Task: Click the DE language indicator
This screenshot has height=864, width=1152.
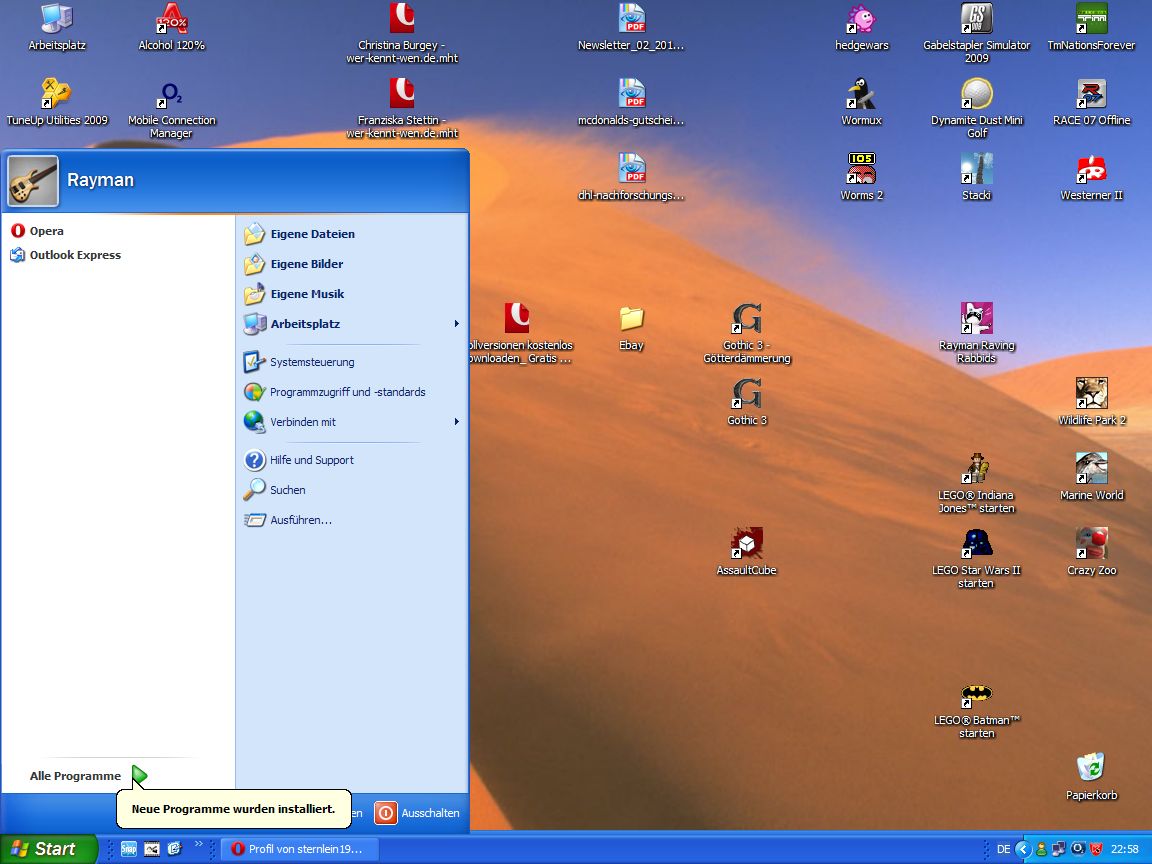Action: pyautogui.click(x=1004, y=849)
